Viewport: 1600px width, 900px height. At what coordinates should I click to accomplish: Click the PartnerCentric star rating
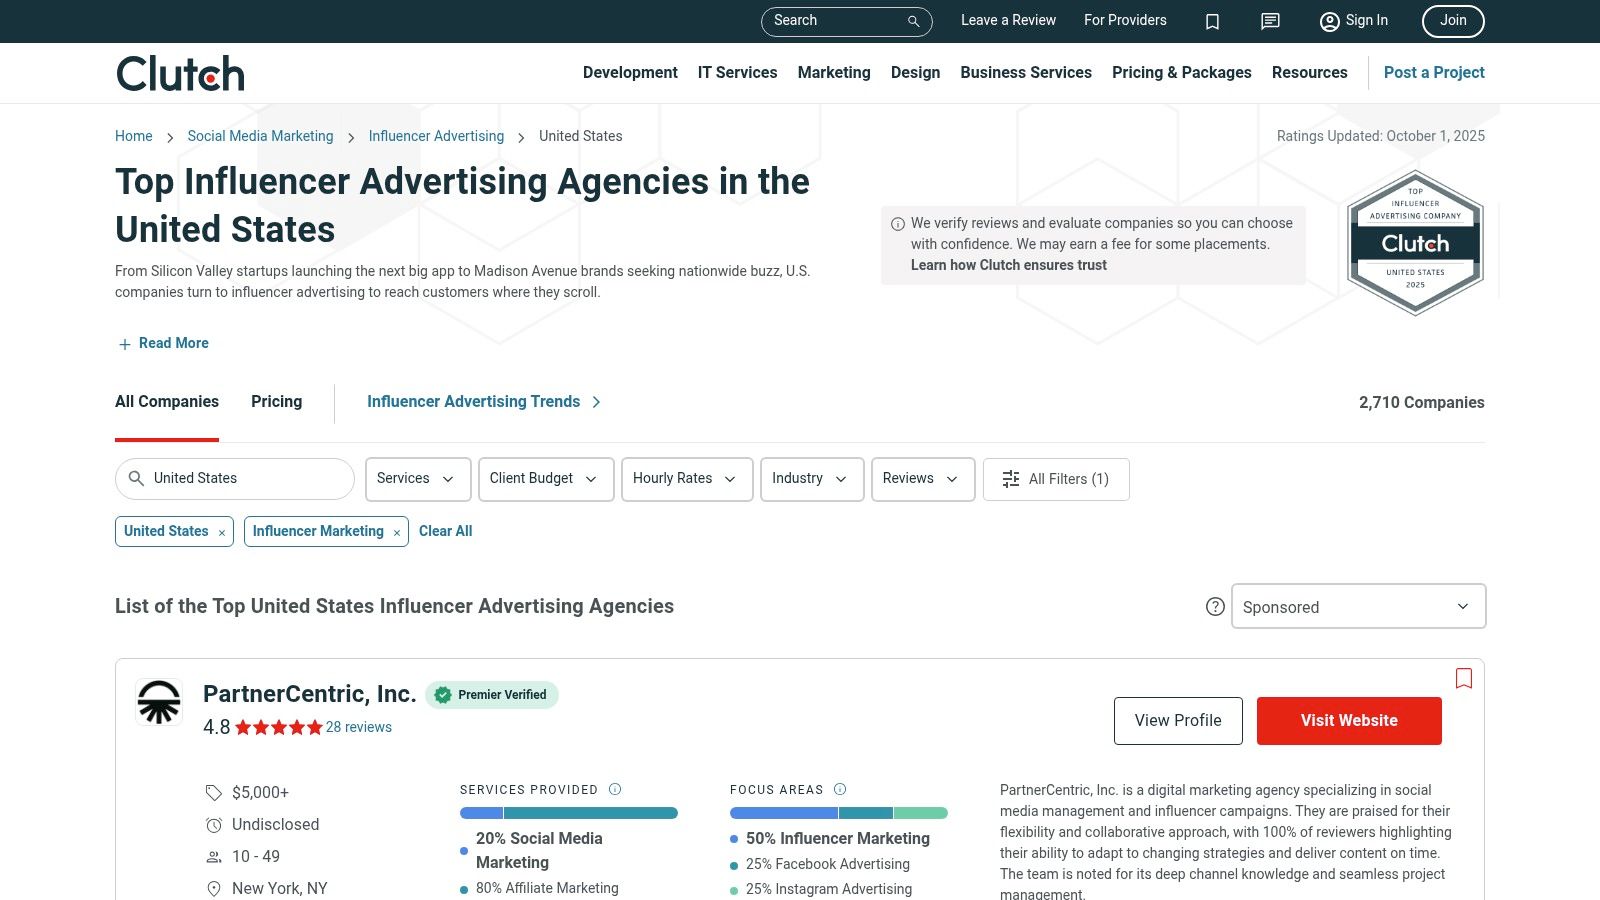279,727
